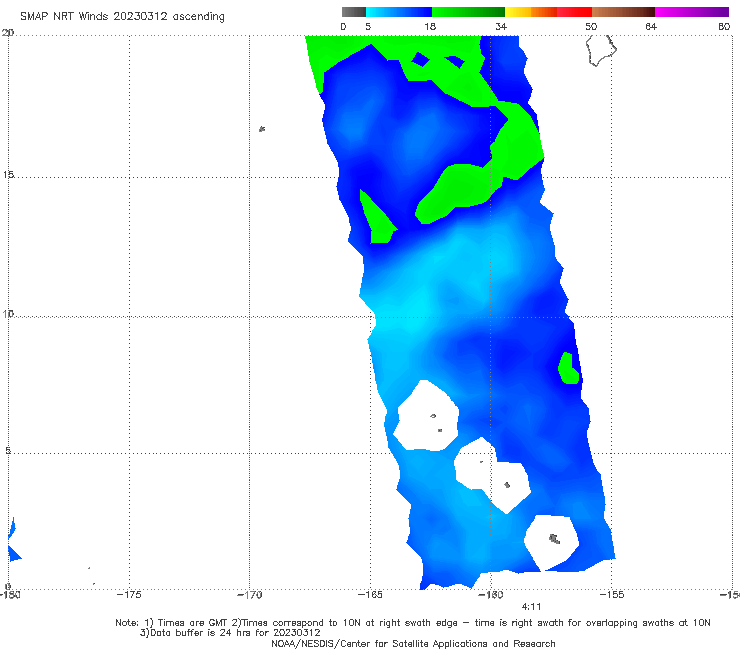Click the longitude label '-170'
This screenshot has height=650, width=740.
(x=249, y=595)
